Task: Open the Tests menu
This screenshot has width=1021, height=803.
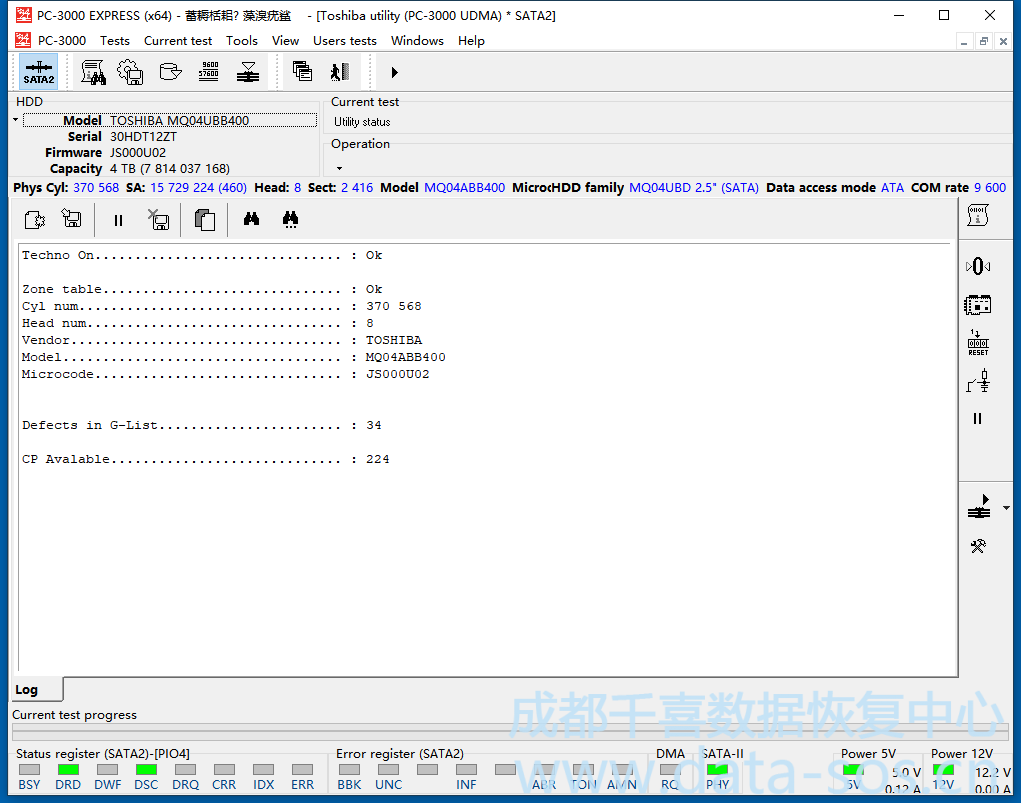Action: (114, 41)
